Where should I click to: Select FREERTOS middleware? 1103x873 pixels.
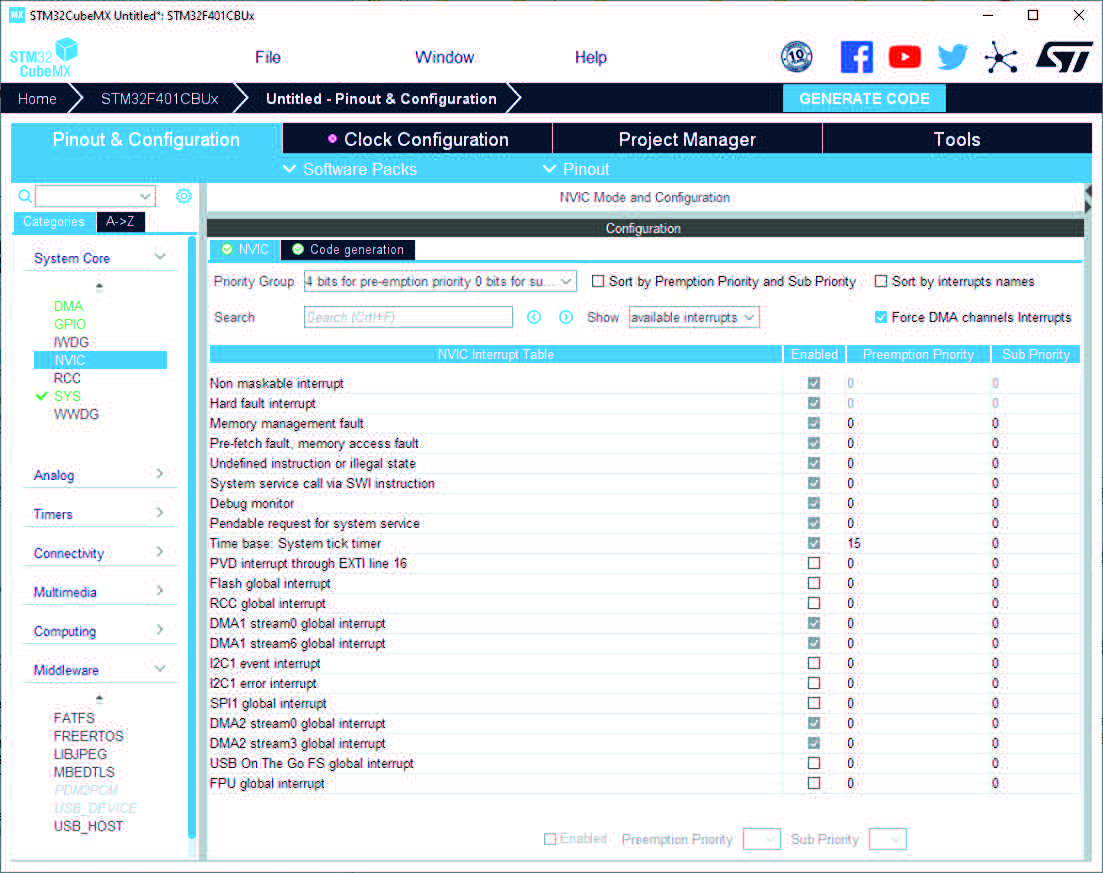(x=88, y=736)
